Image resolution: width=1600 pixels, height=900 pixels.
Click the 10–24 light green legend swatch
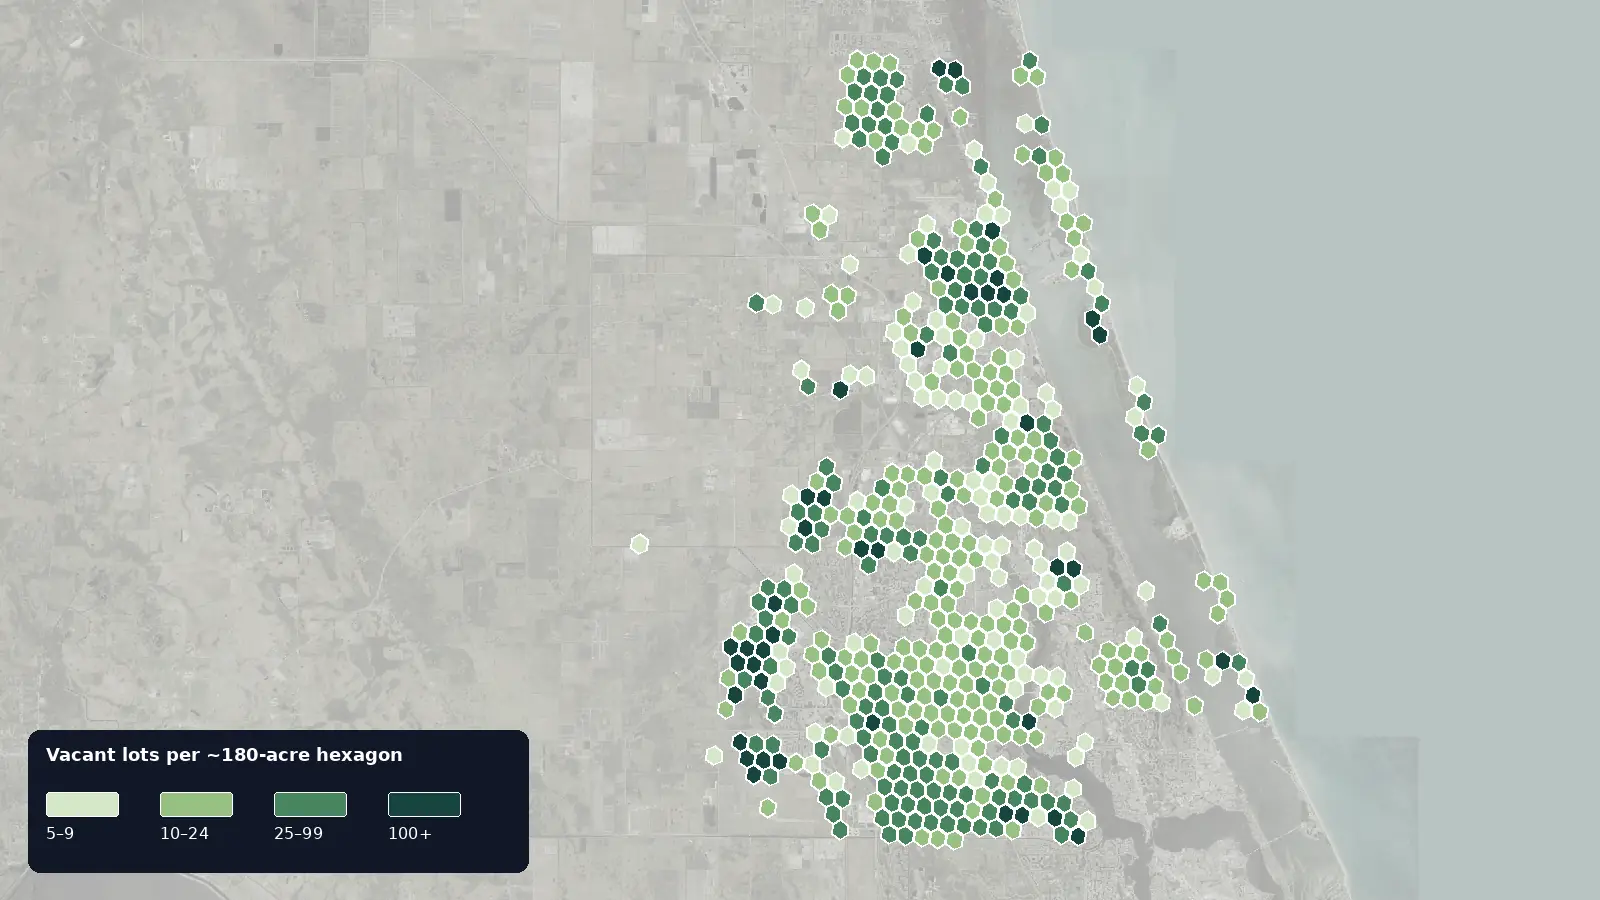coord(196,804)
